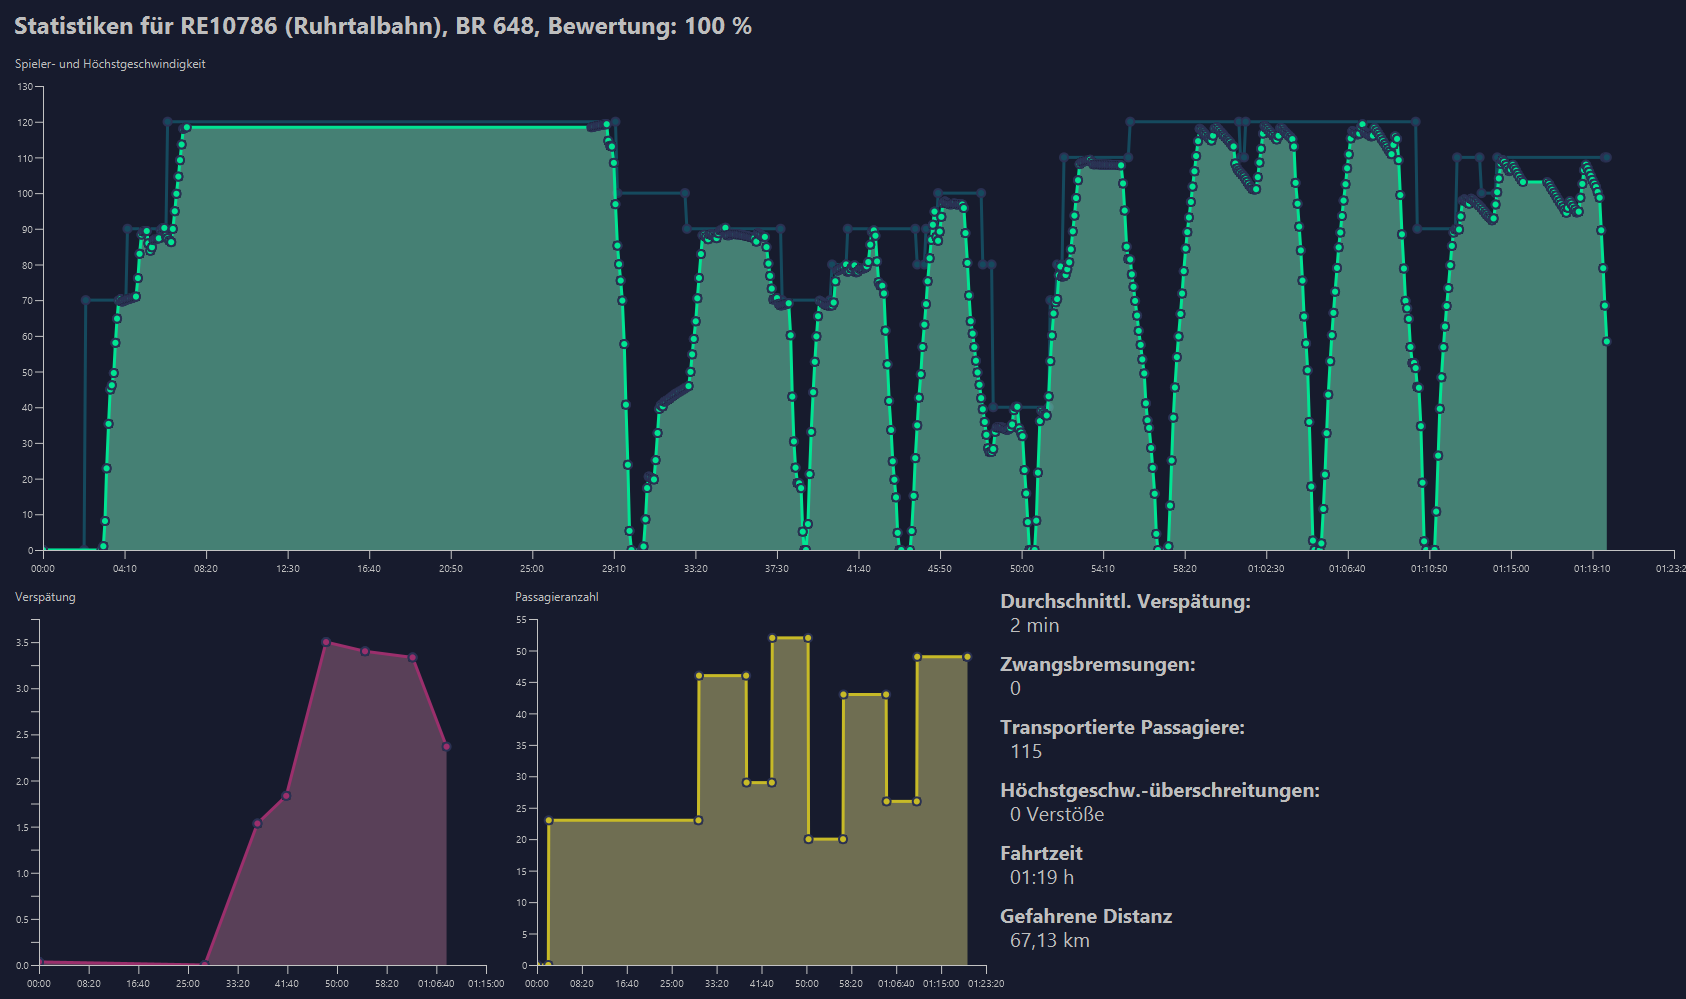The image size is (1686, 999).
Task: Click the Fahrtzeit value 01:19 h
Action: (1042, 877)
